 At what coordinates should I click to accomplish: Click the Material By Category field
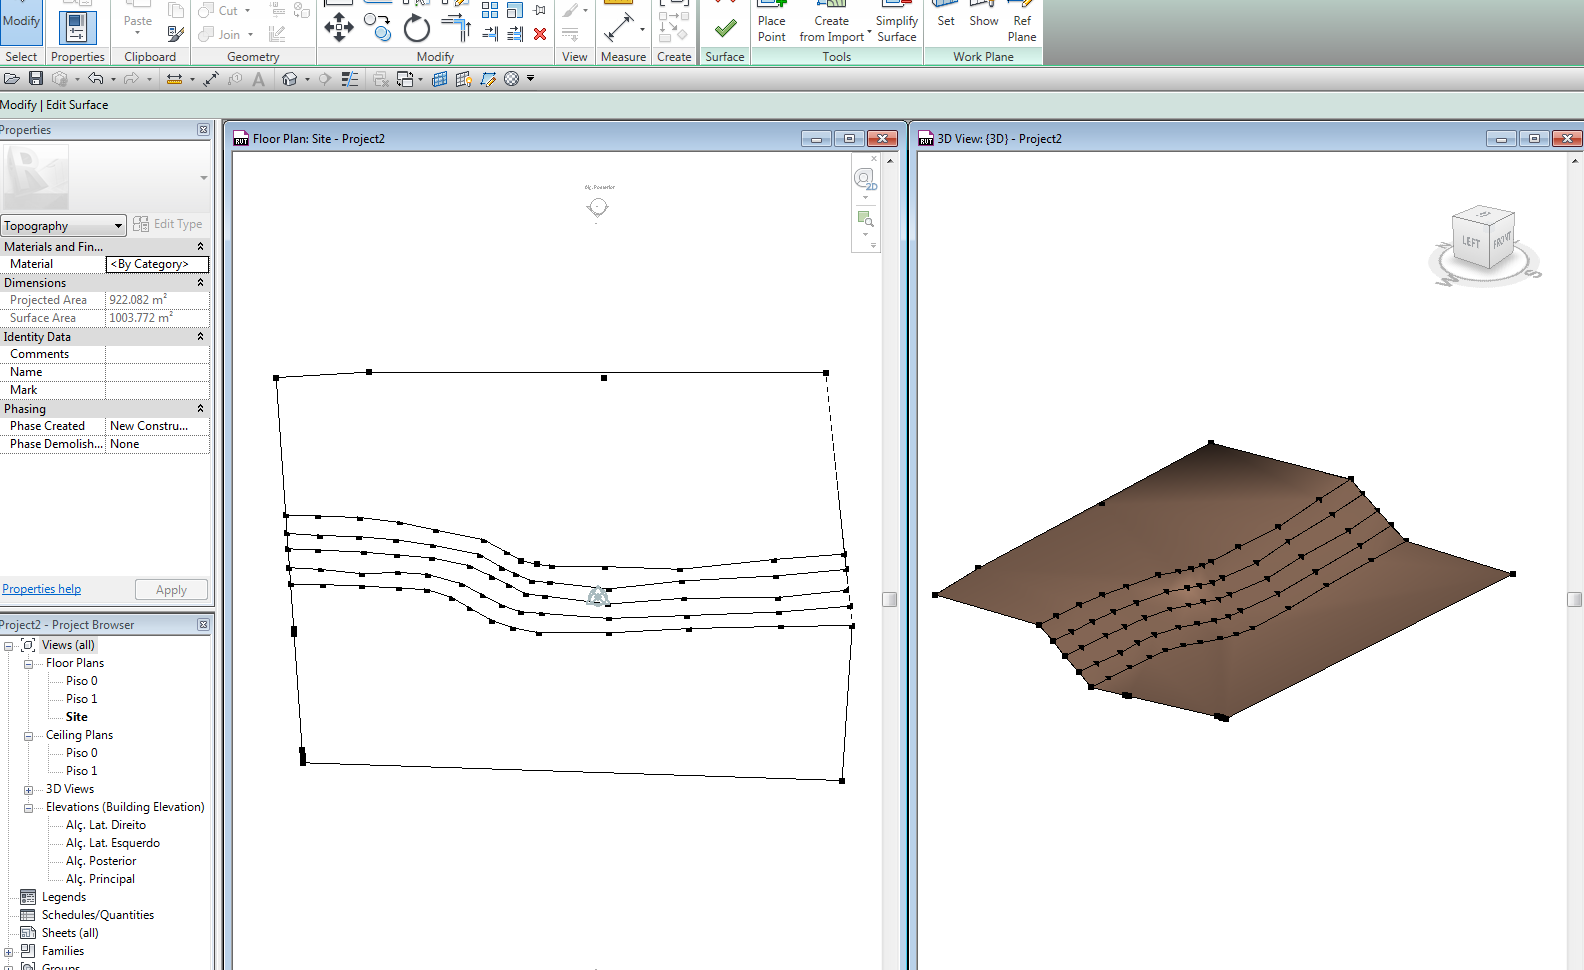157,264
